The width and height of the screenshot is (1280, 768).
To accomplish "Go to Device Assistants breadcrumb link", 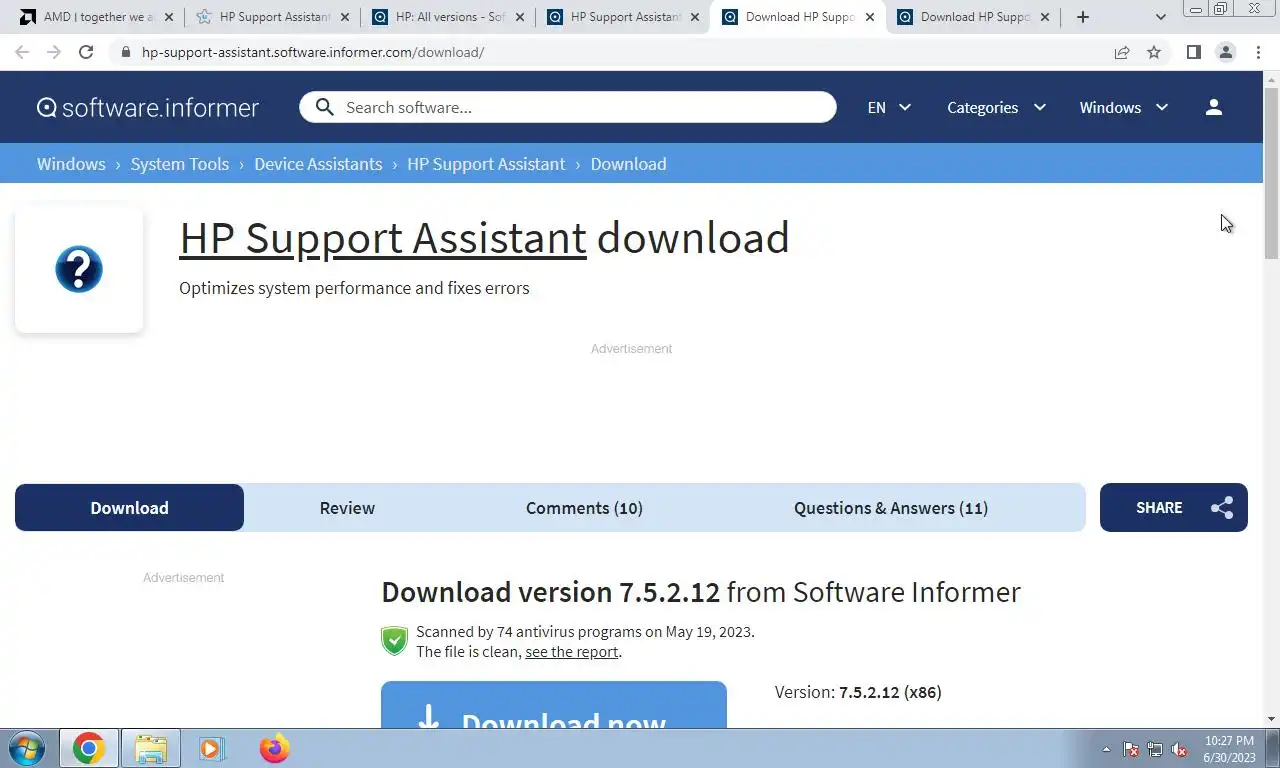I will click(x=318, y=164).
